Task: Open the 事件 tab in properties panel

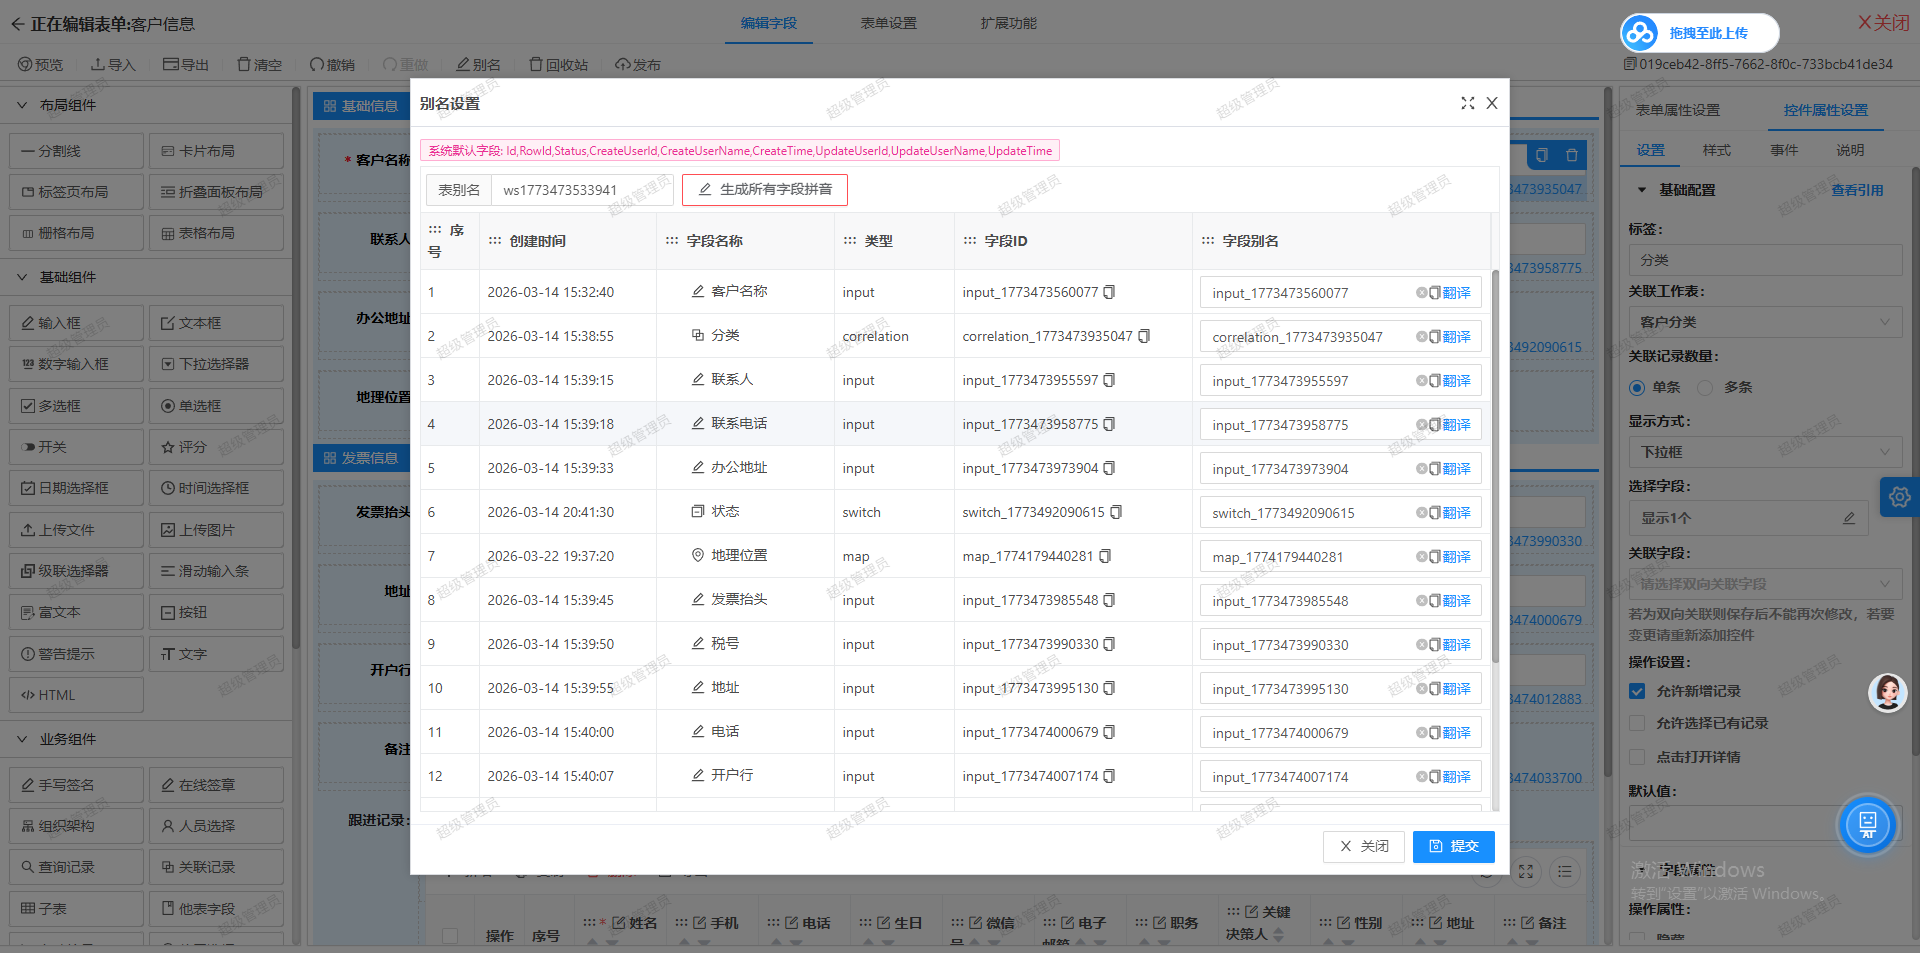Action: (1784, 150)
